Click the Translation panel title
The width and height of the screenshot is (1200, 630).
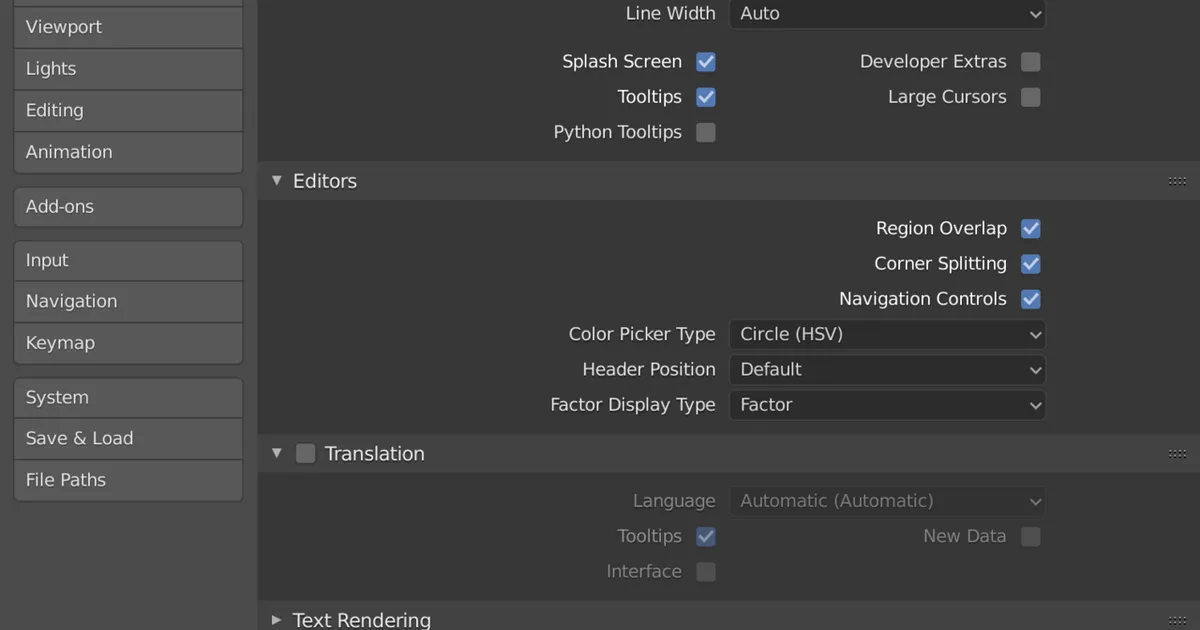tap(375, 454)
